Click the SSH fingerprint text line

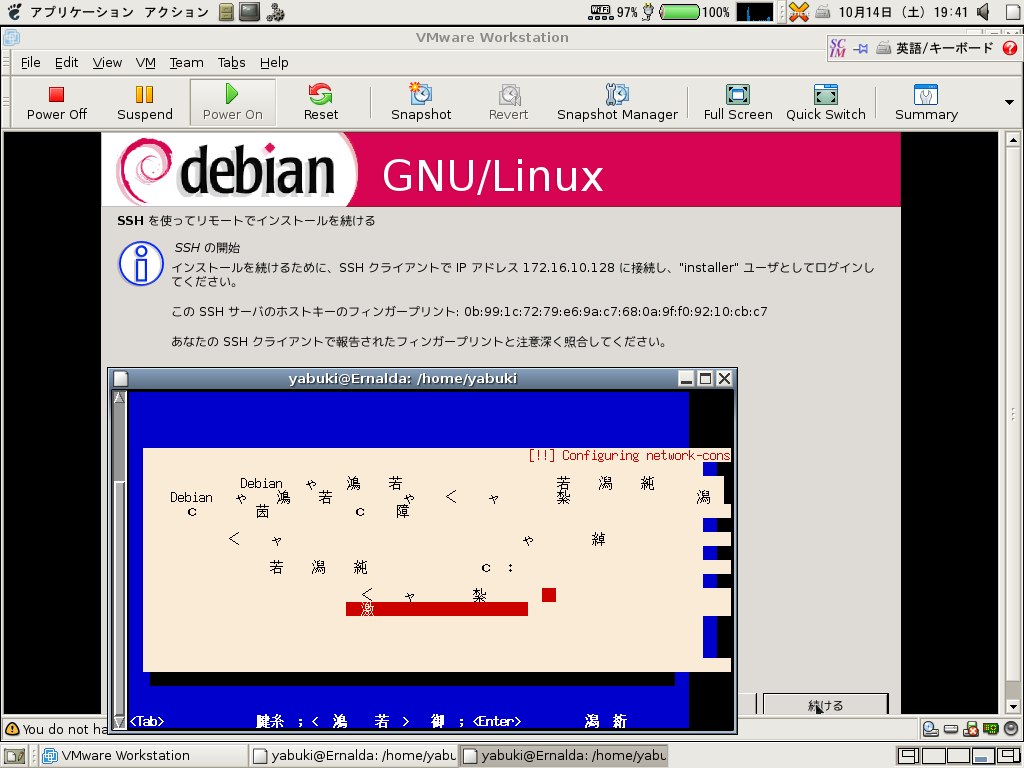point(469,312)
